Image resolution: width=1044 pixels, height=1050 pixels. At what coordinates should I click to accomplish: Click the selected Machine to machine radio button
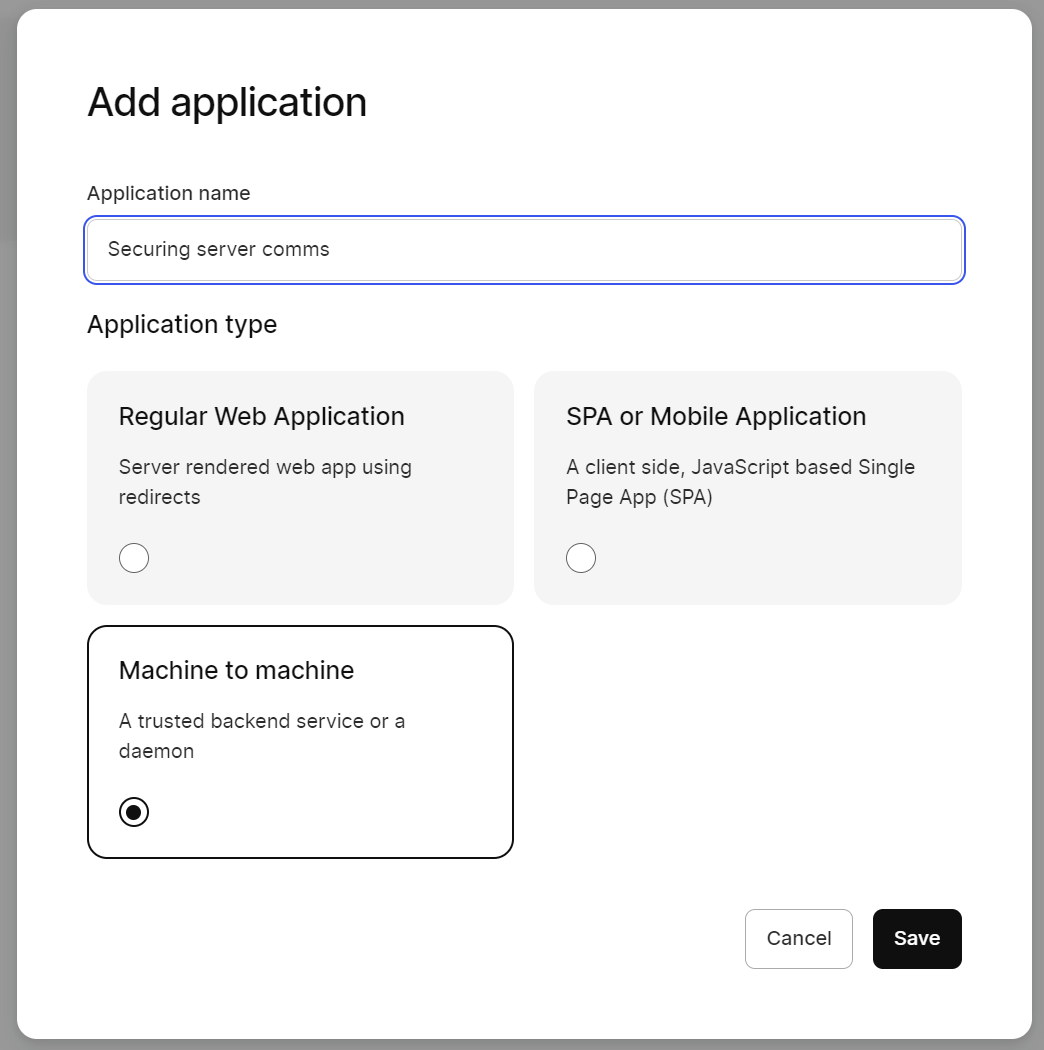click(134, 812)
